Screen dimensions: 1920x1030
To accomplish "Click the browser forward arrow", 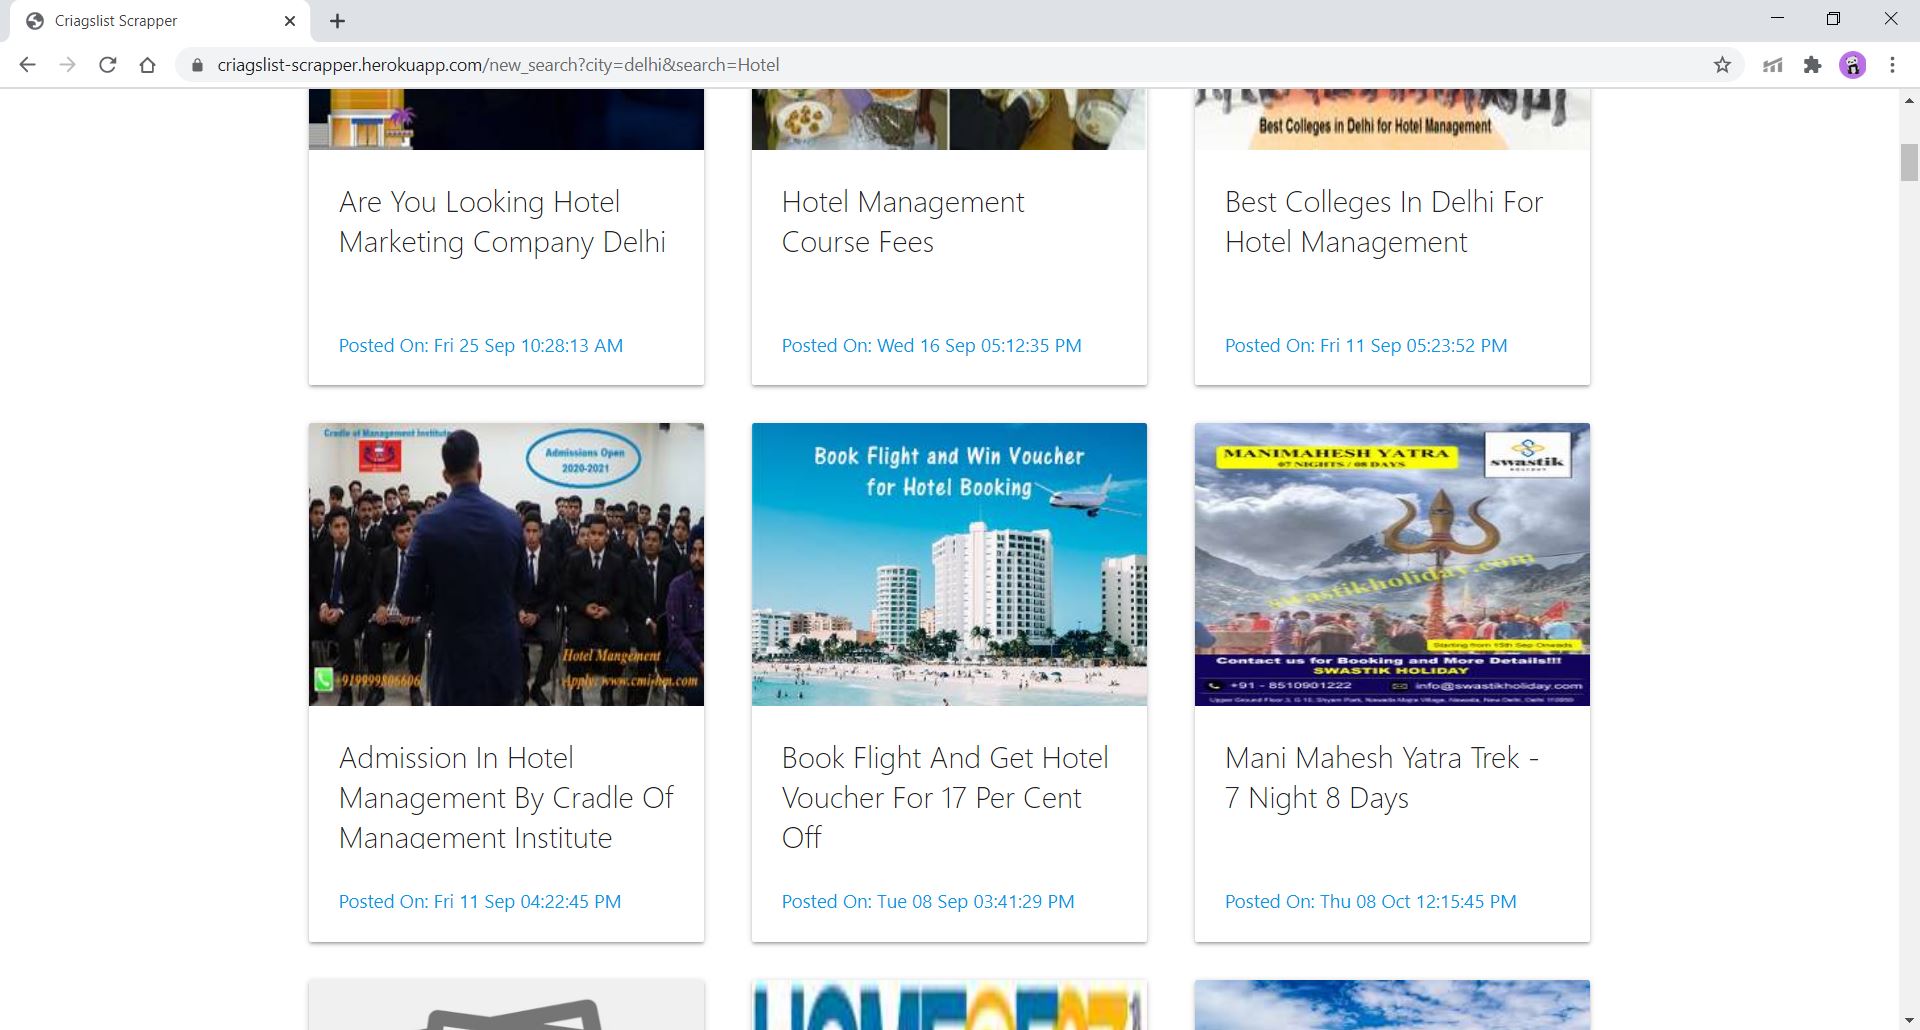I will click(67, 65).
